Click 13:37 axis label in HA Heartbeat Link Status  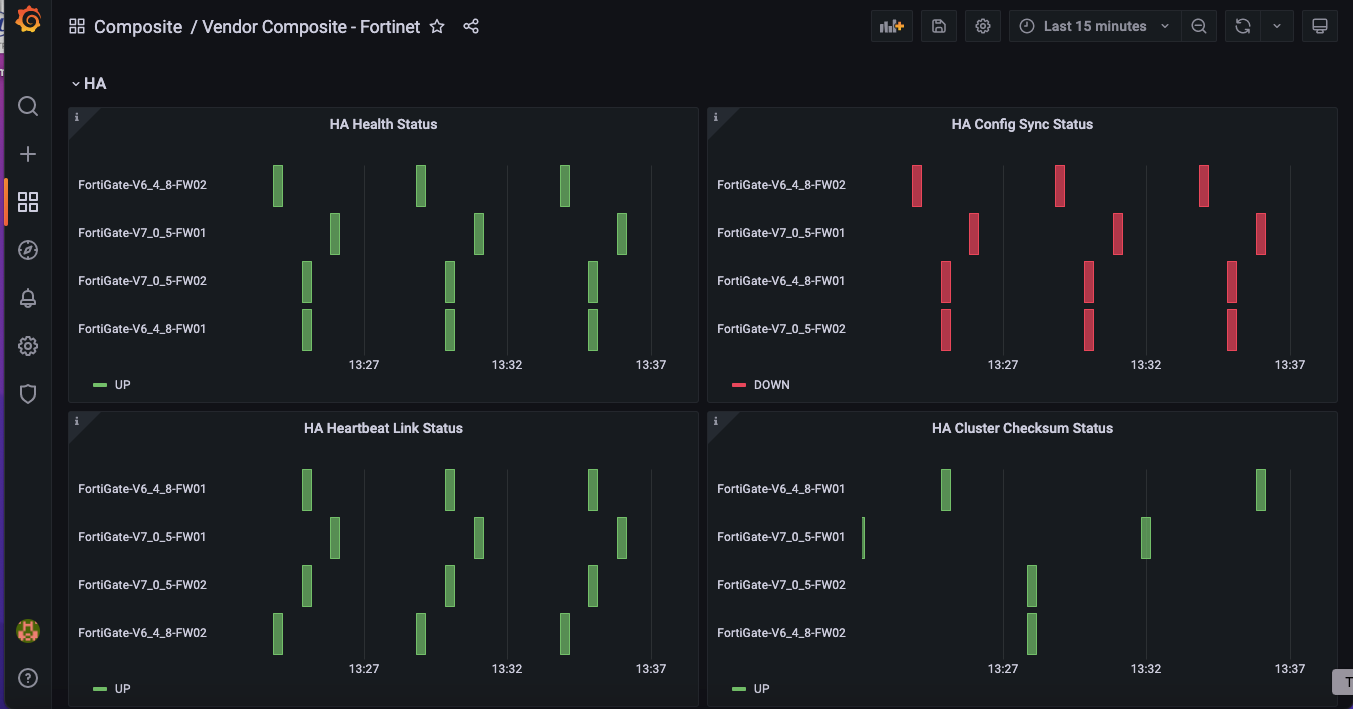click(651, 669)
